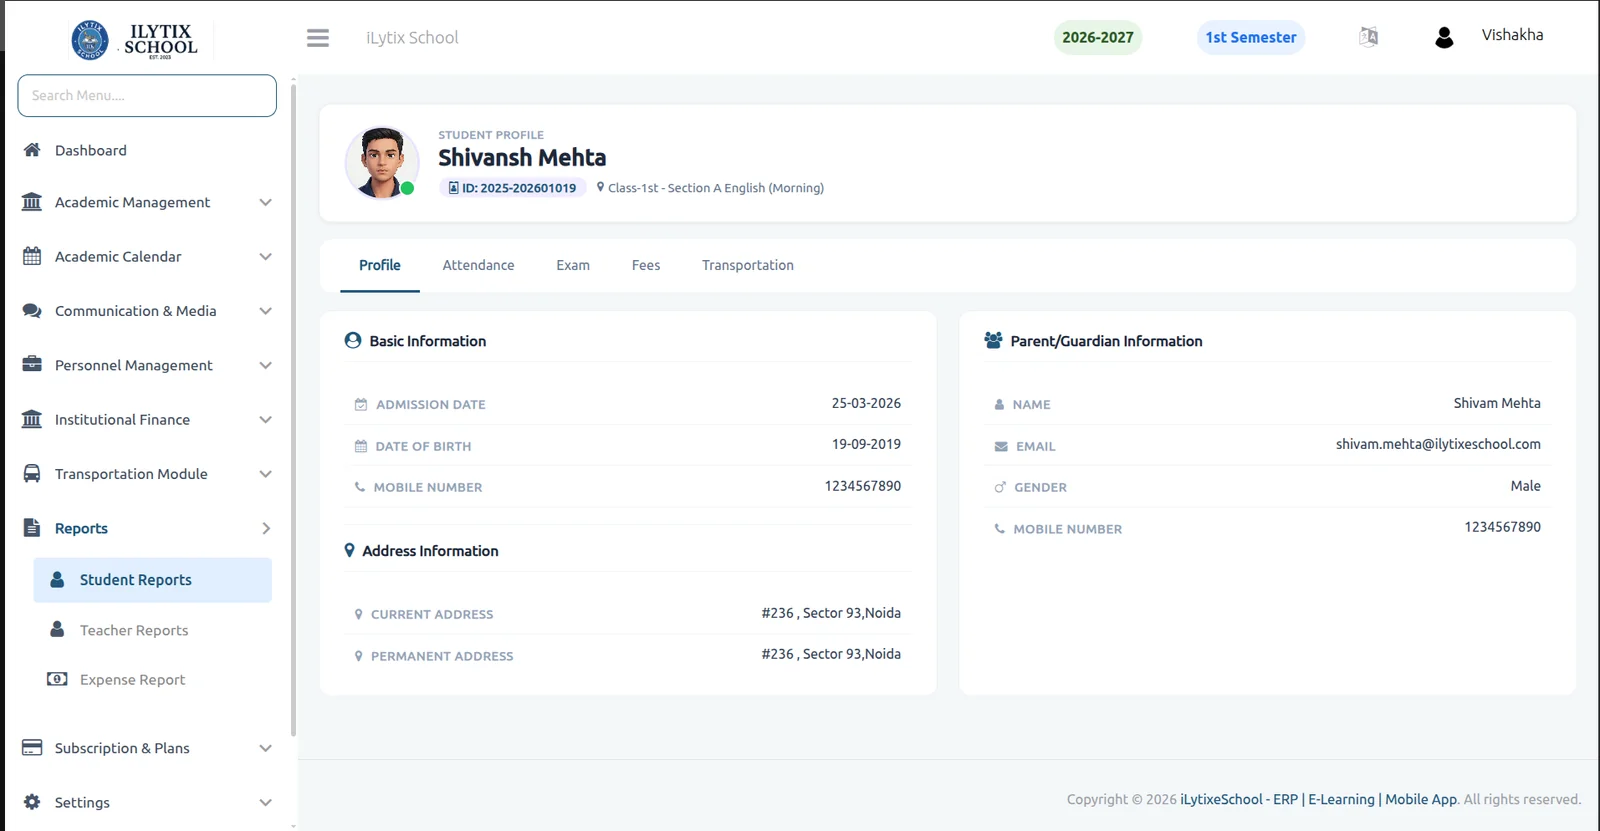Image resolution: width=1600 pixels, height=831 pixels.
Task: Open the E-Learning footer link
Action: pos(1341,799)
